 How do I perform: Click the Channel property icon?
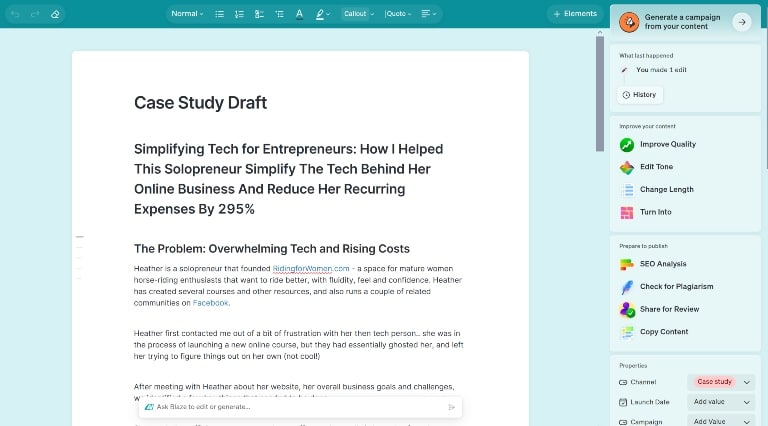623,382
